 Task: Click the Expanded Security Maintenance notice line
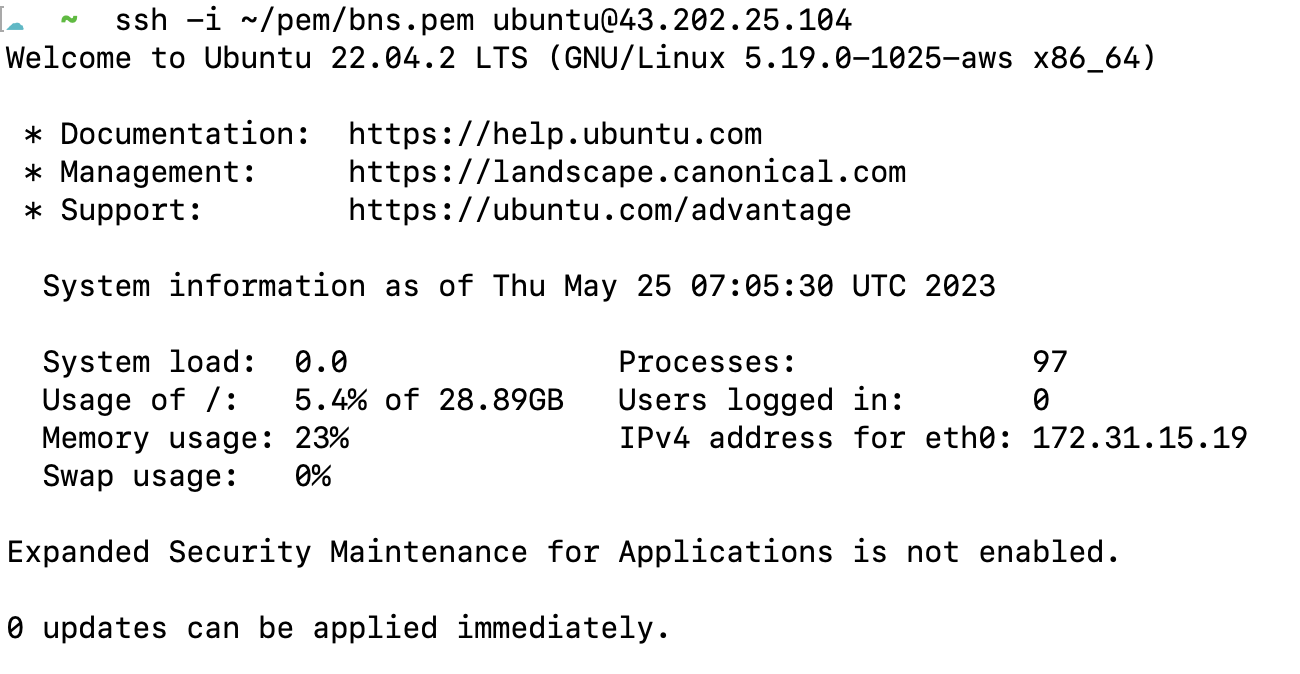coord(563,553)
